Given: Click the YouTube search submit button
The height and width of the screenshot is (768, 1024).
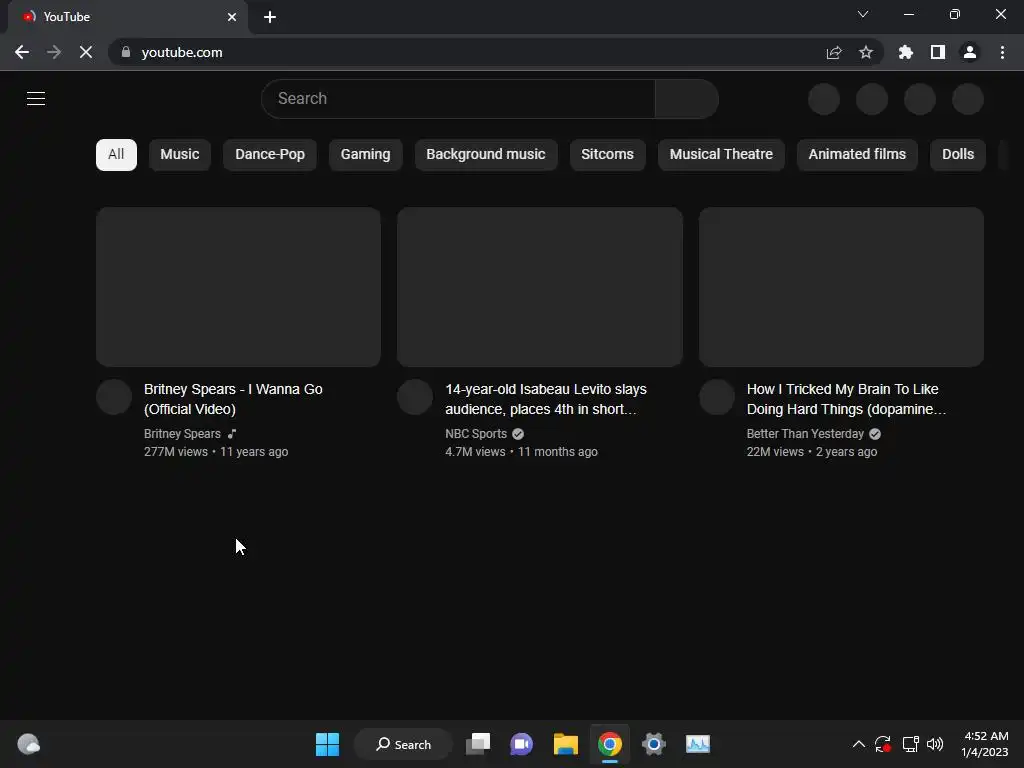Looking at the screenshot, I should coord(687,99).
